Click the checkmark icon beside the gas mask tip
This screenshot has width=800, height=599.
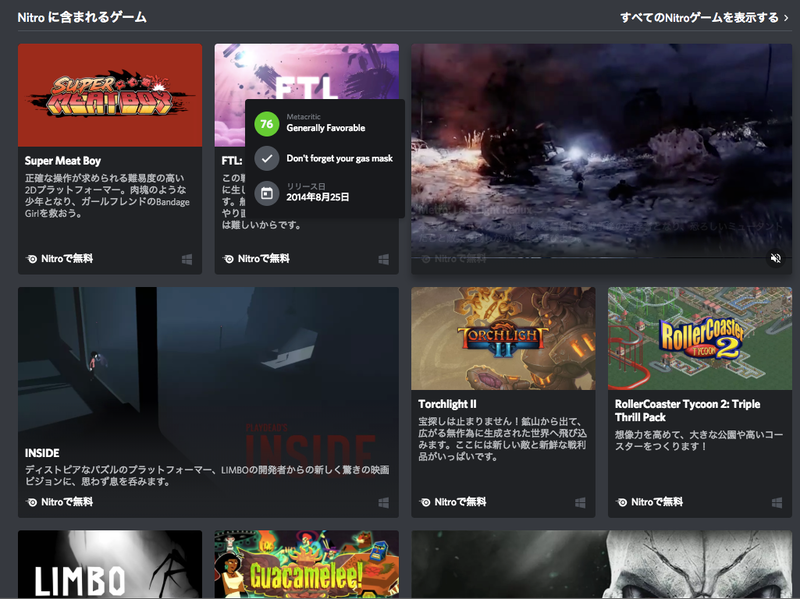point(265,157)
